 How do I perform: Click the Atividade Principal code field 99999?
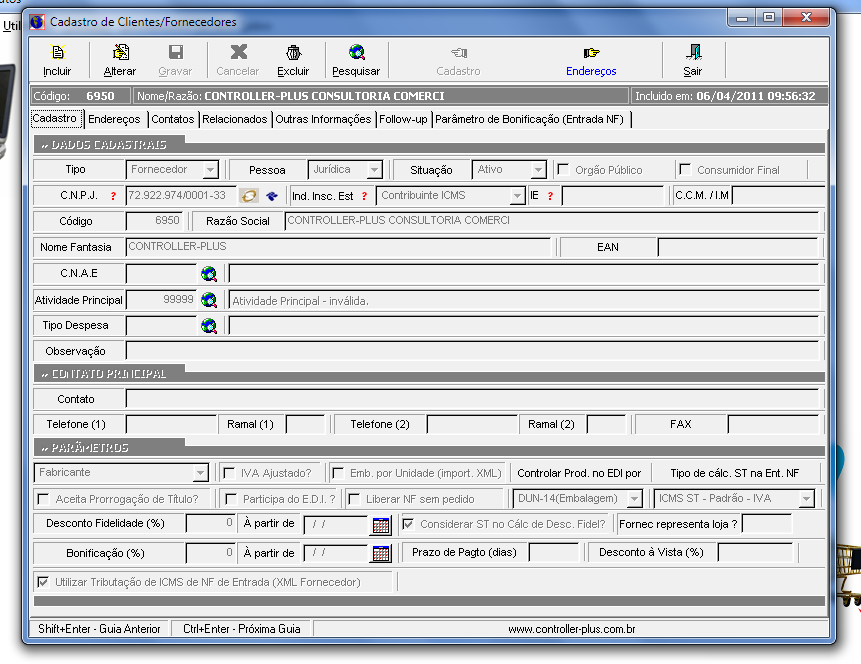click(x=161, y=300)
